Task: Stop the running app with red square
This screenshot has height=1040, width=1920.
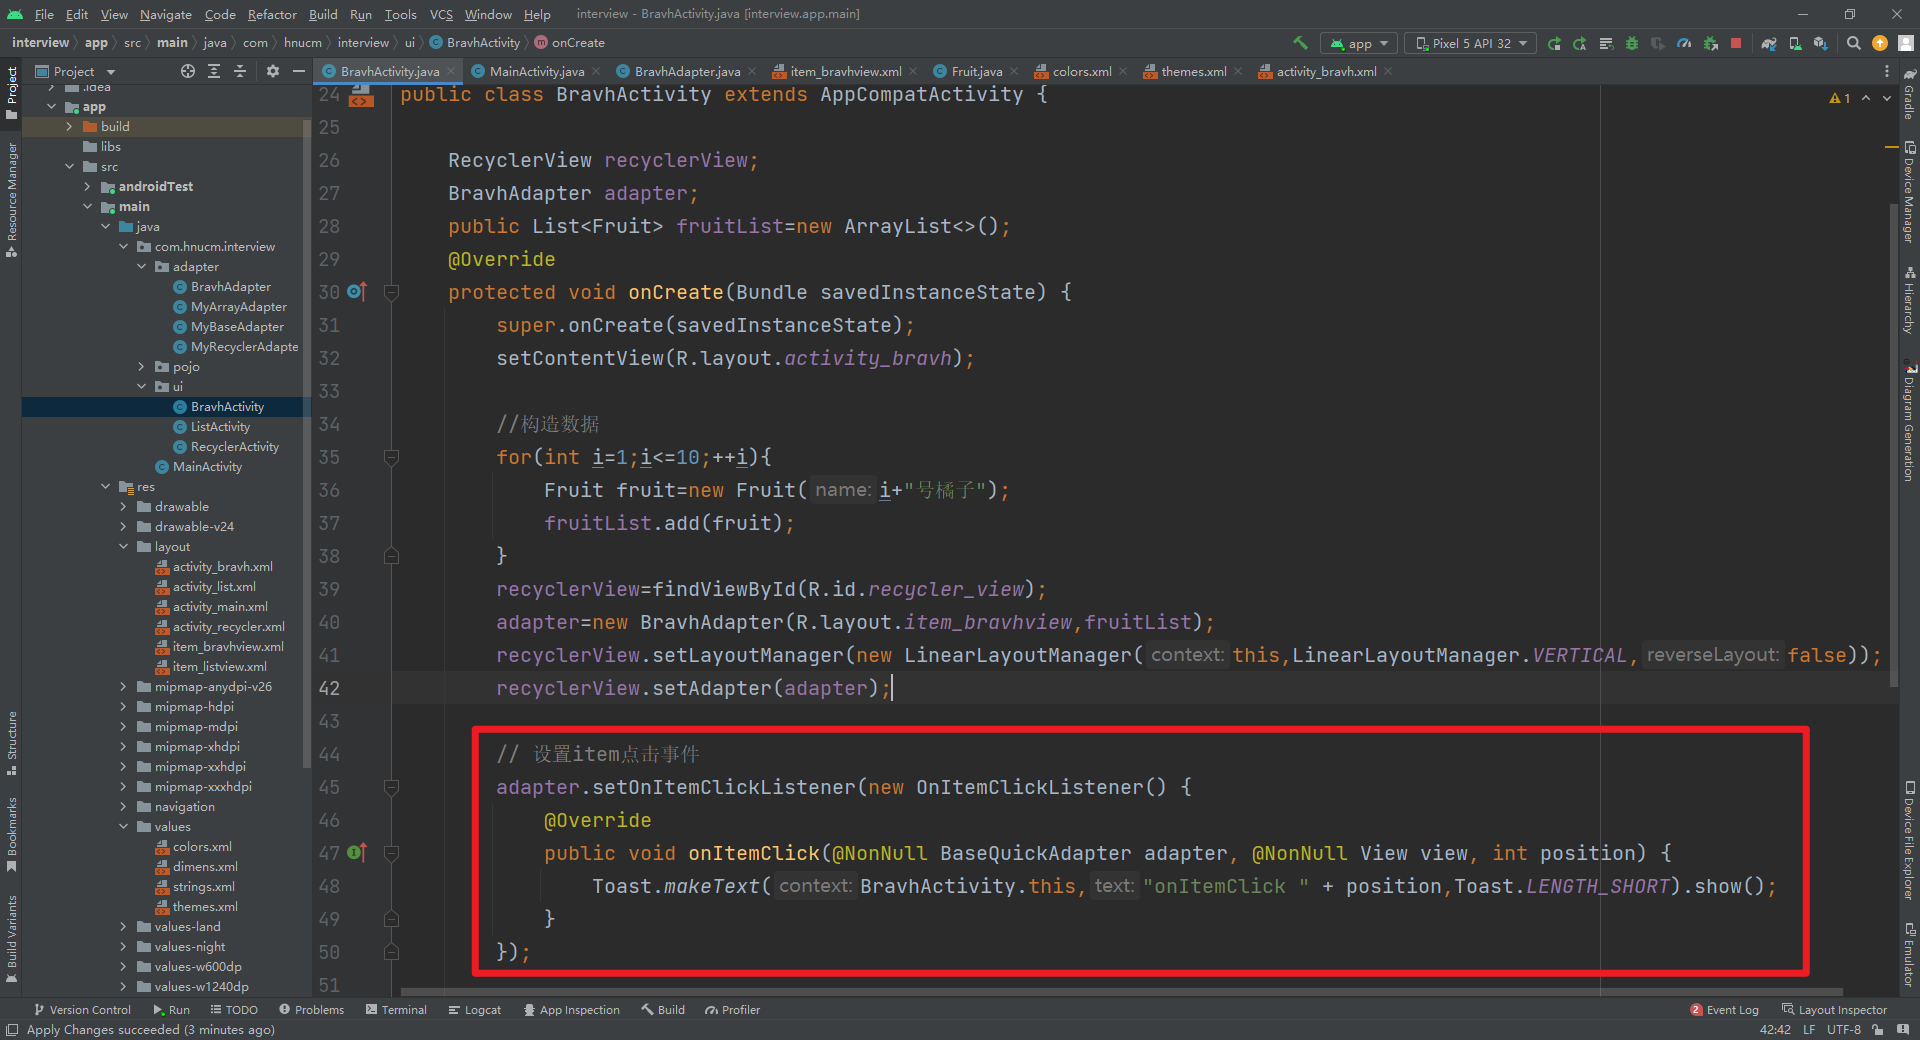Action: coord(1736,43)
